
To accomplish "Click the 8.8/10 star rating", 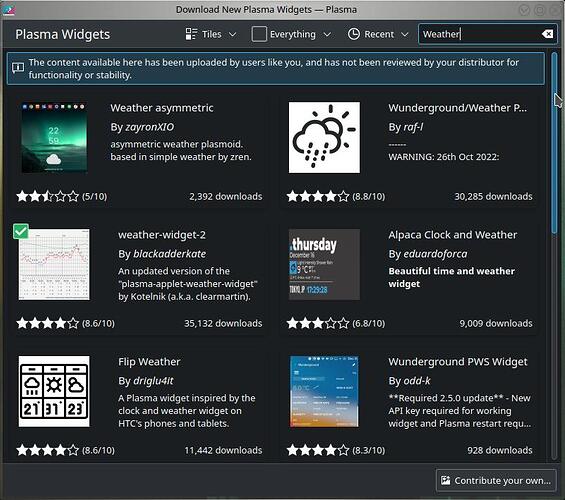I will pyautogui.click(x=318, y=196).
